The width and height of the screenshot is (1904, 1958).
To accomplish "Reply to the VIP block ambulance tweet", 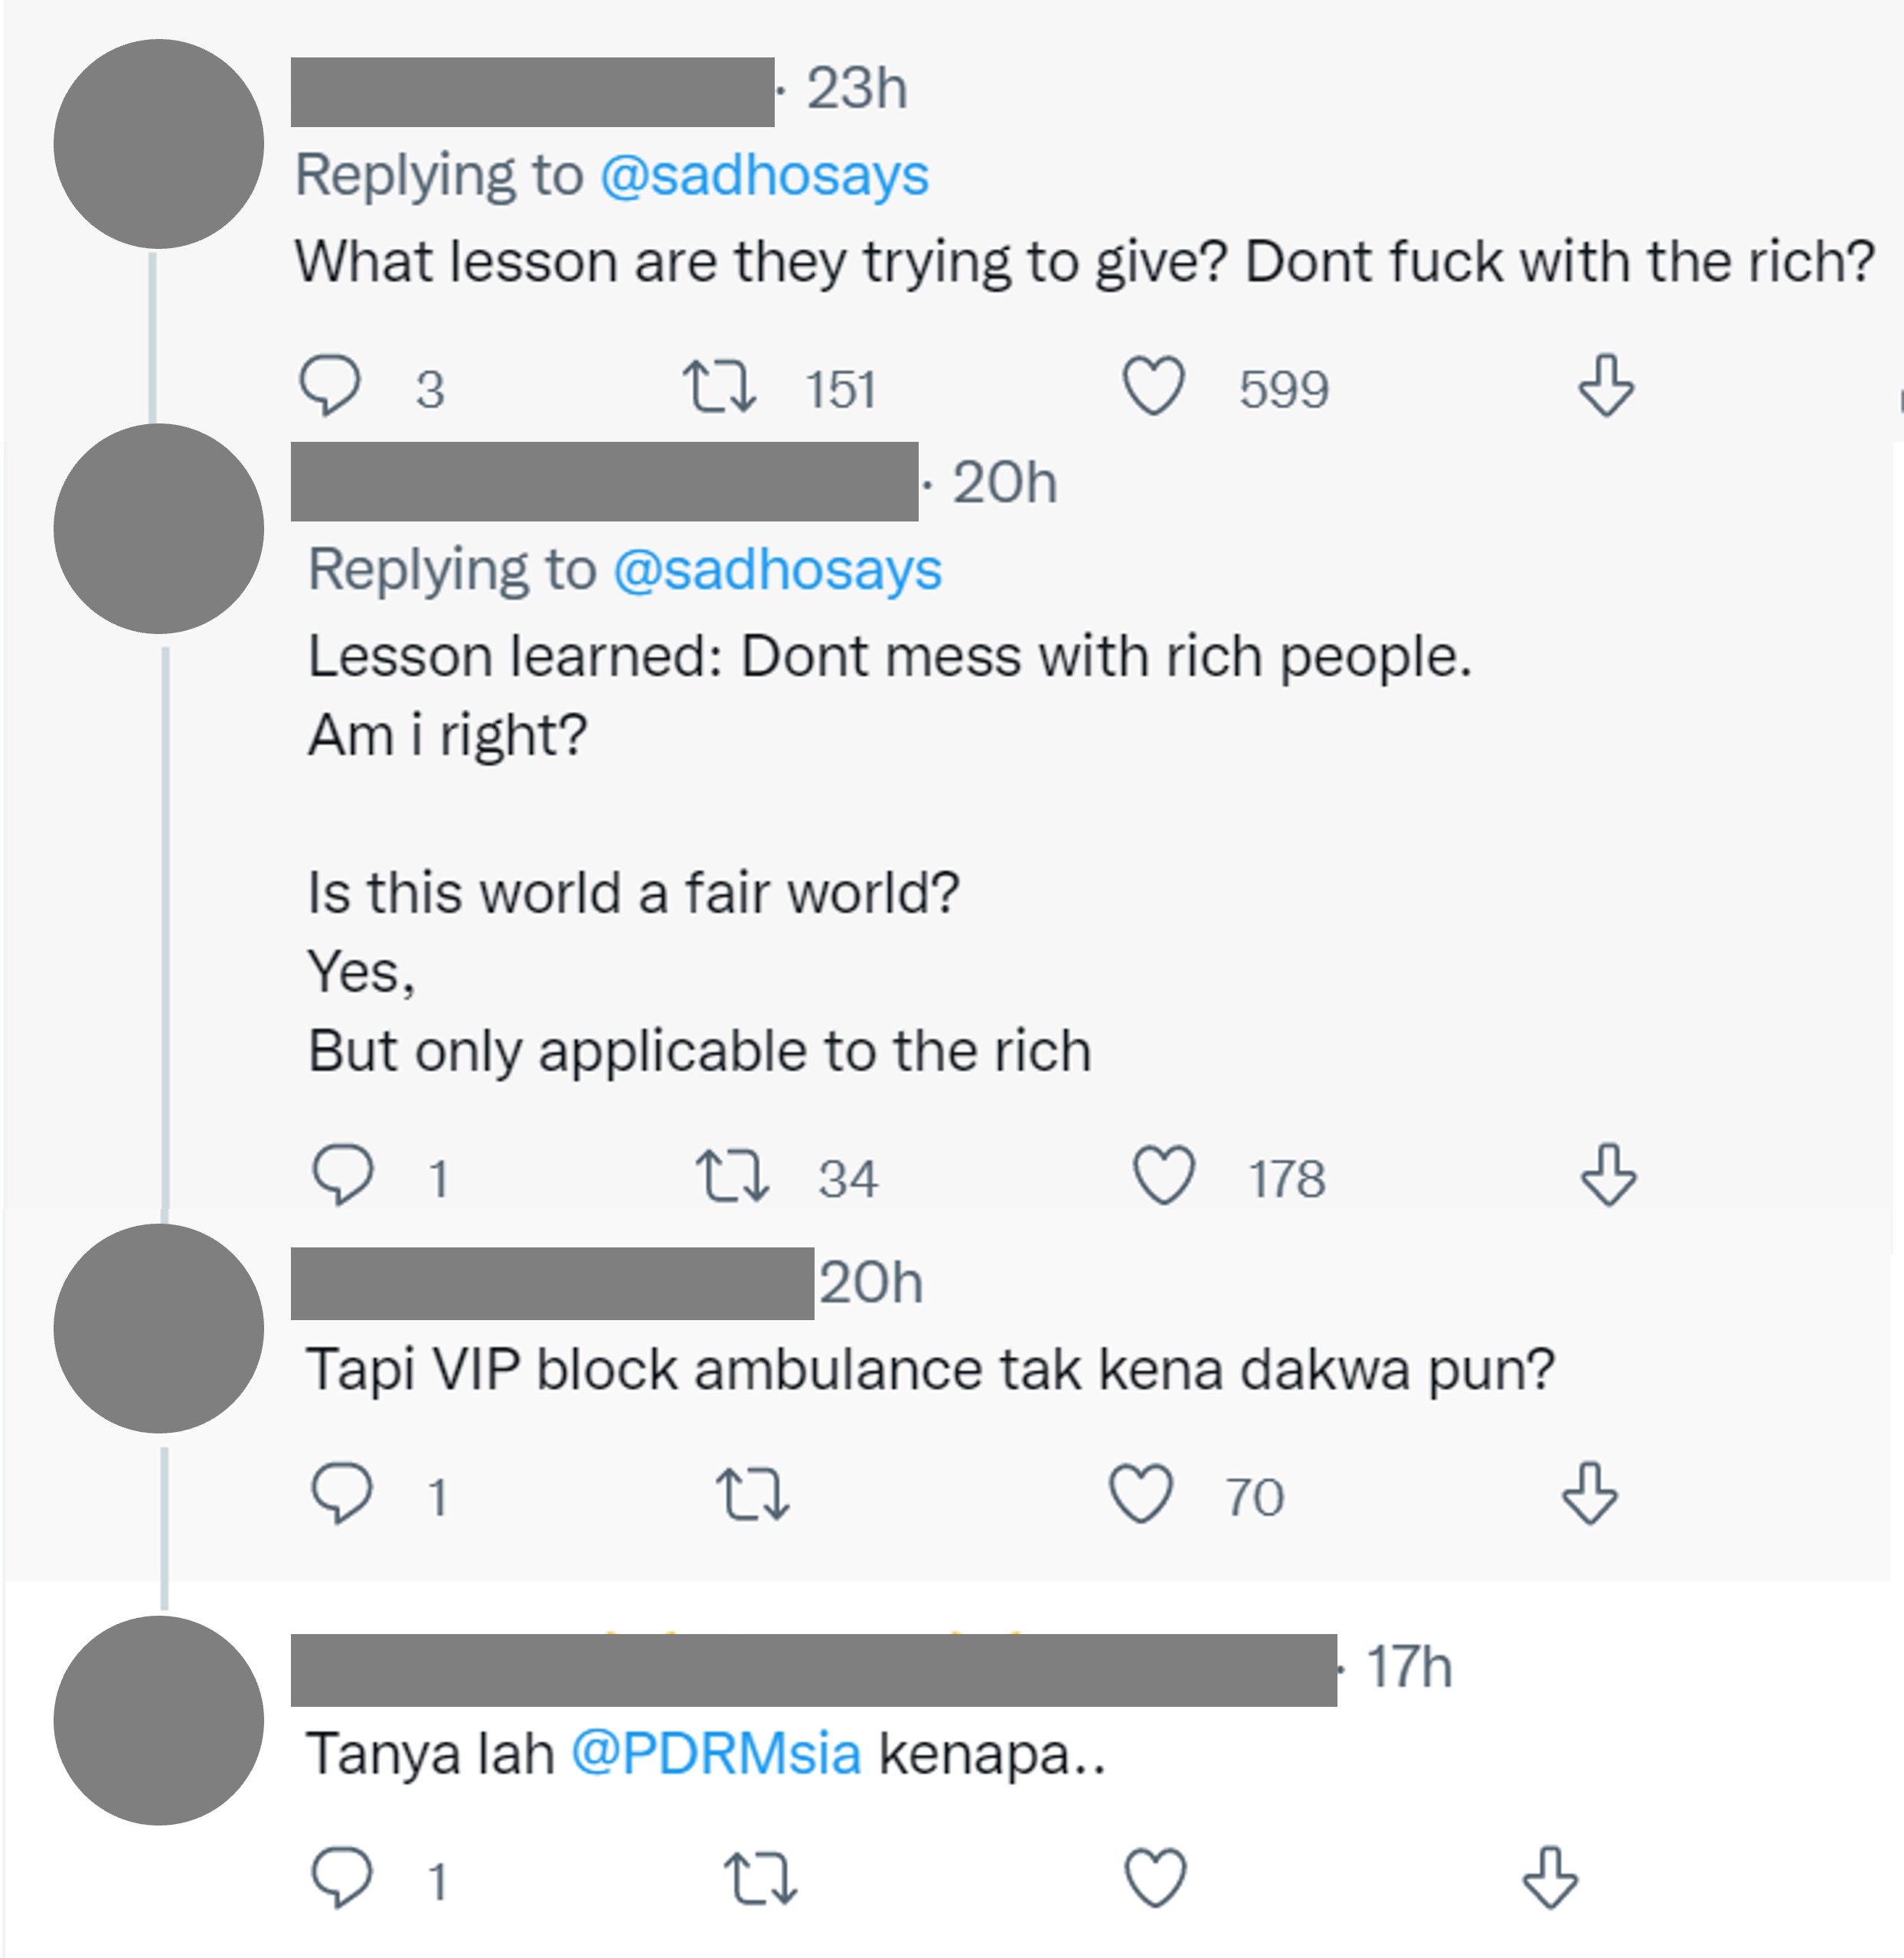I will click(342, 1494).
